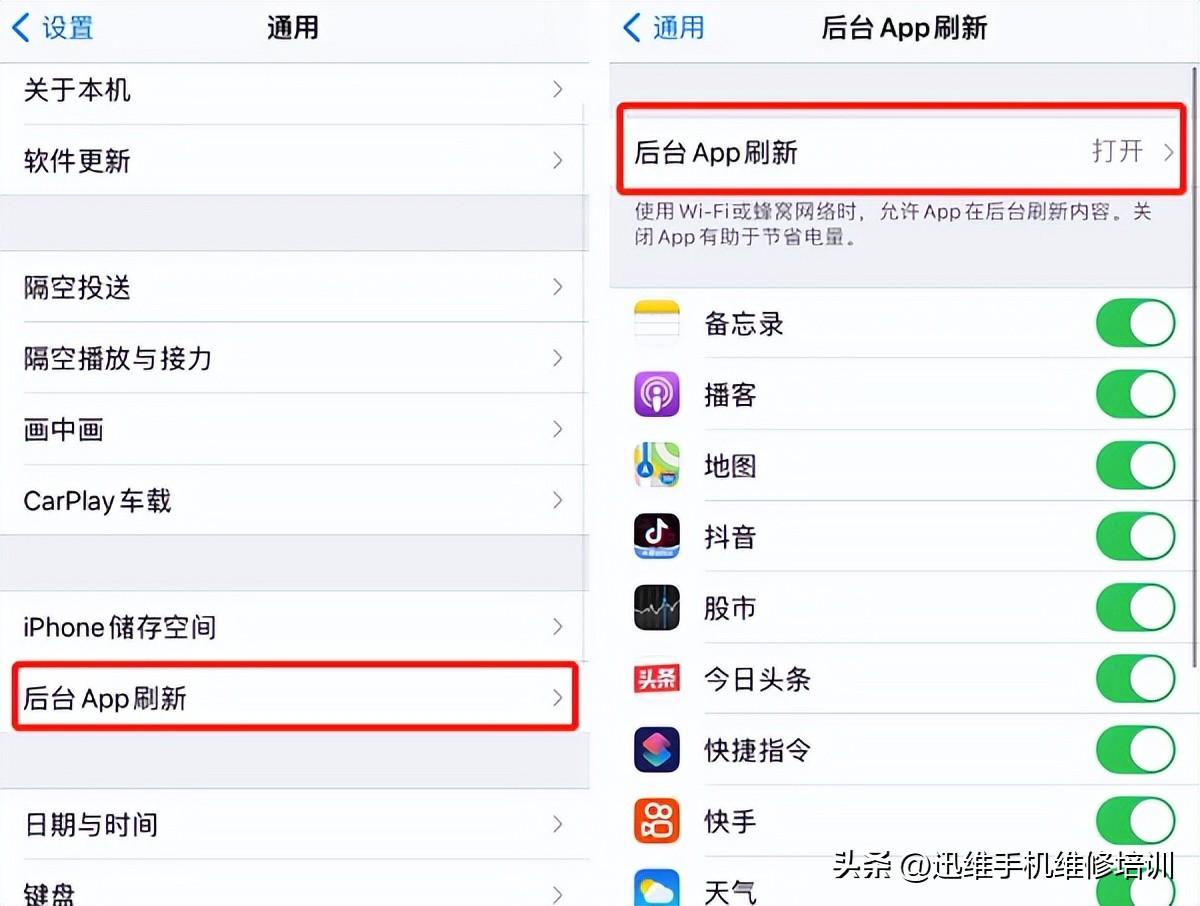Open the 后台 App 刷新 打开 setting row
The height and width of the screenshot is (906, 1200).
902,152
